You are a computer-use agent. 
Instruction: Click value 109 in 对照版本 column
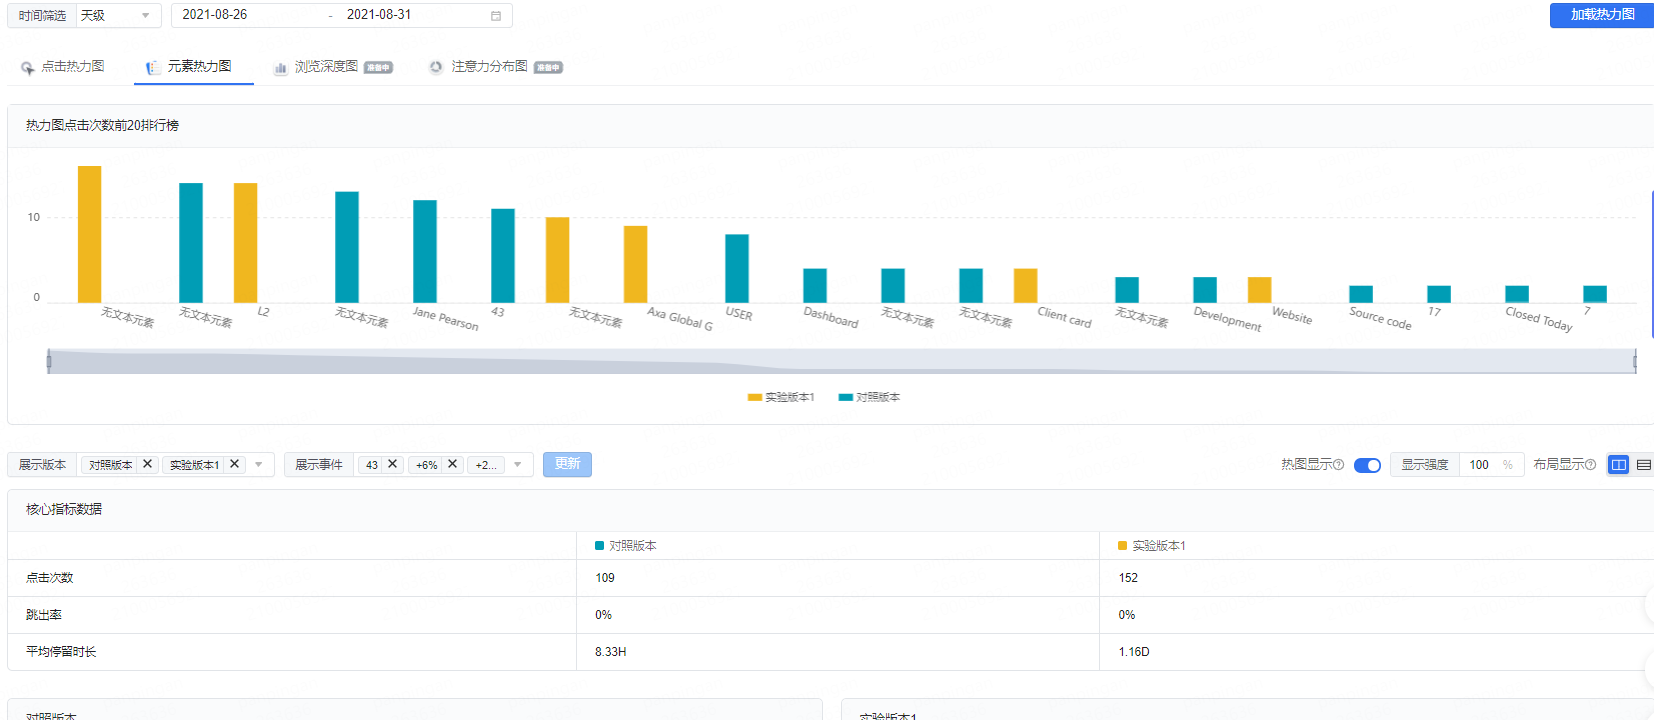click(x=605, y=578)
